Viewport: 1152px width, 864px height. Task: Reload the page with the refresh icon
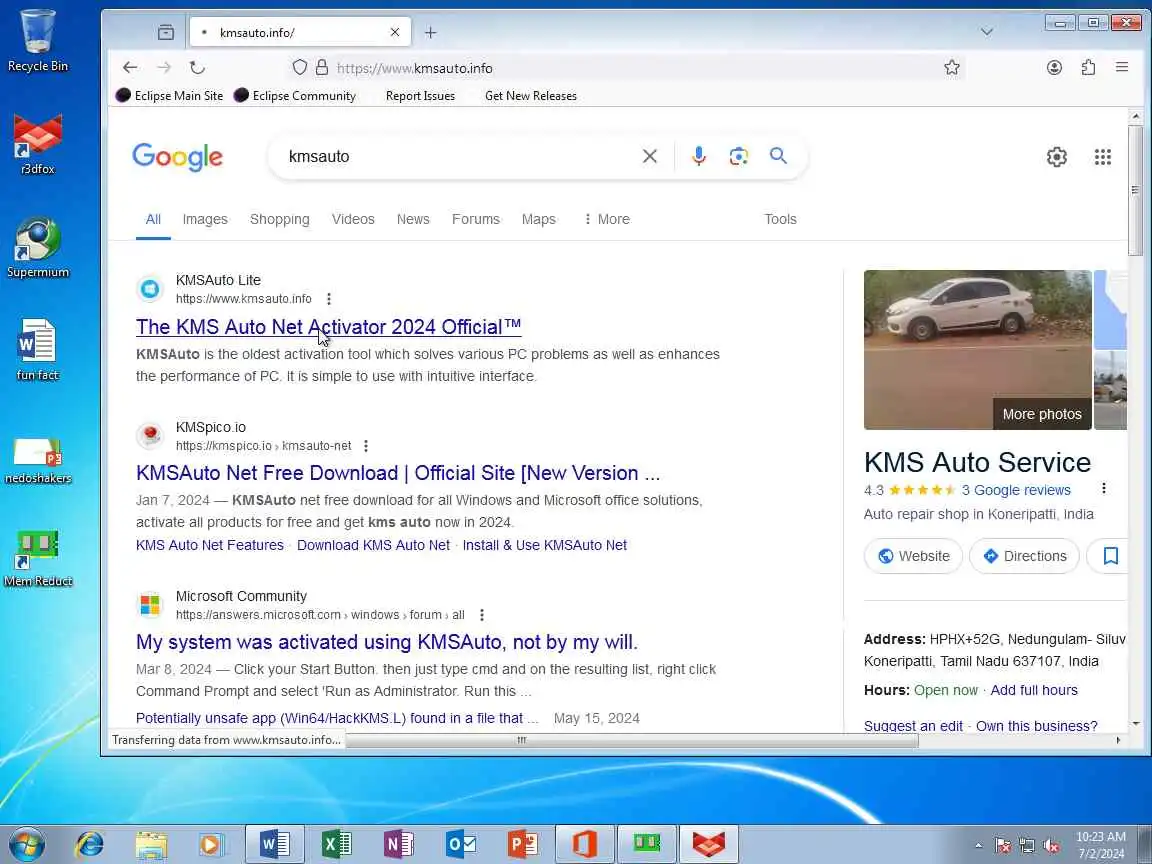click(x=197, y=68)
